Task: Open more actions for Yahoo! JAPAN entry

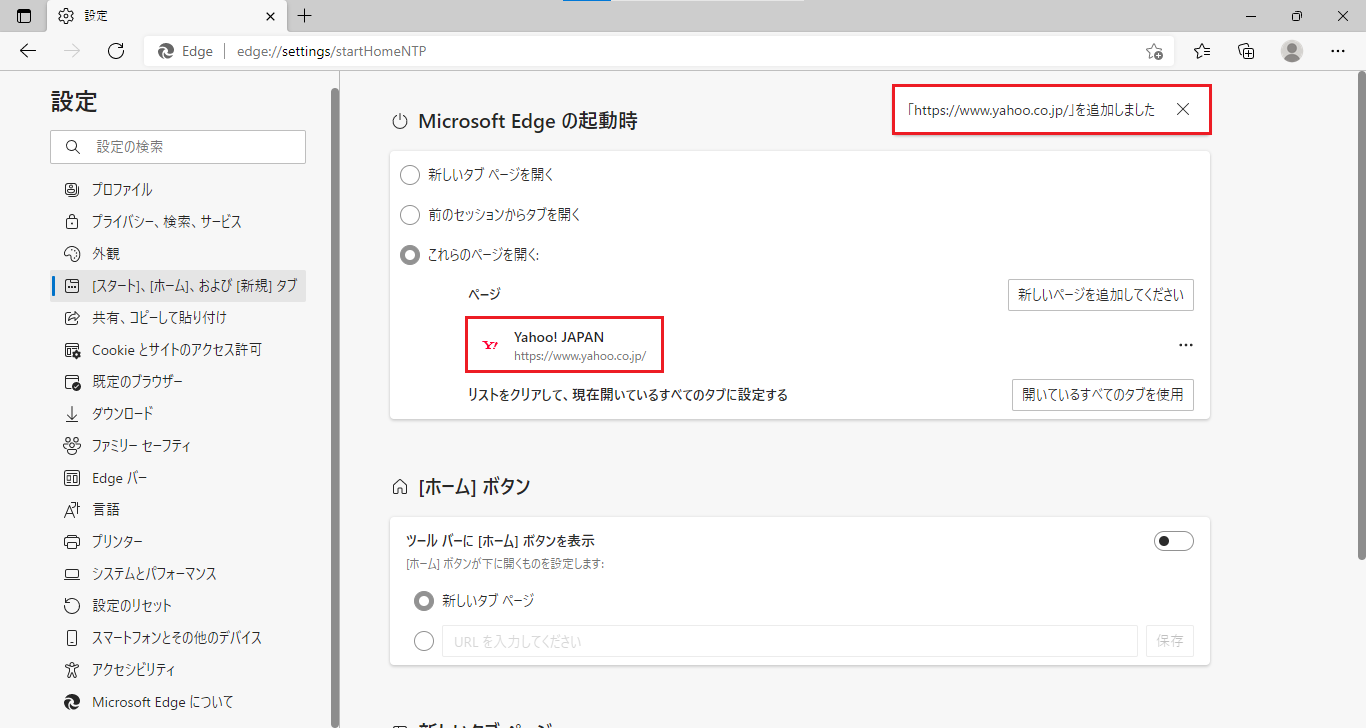Action: tap(1185, 345)
